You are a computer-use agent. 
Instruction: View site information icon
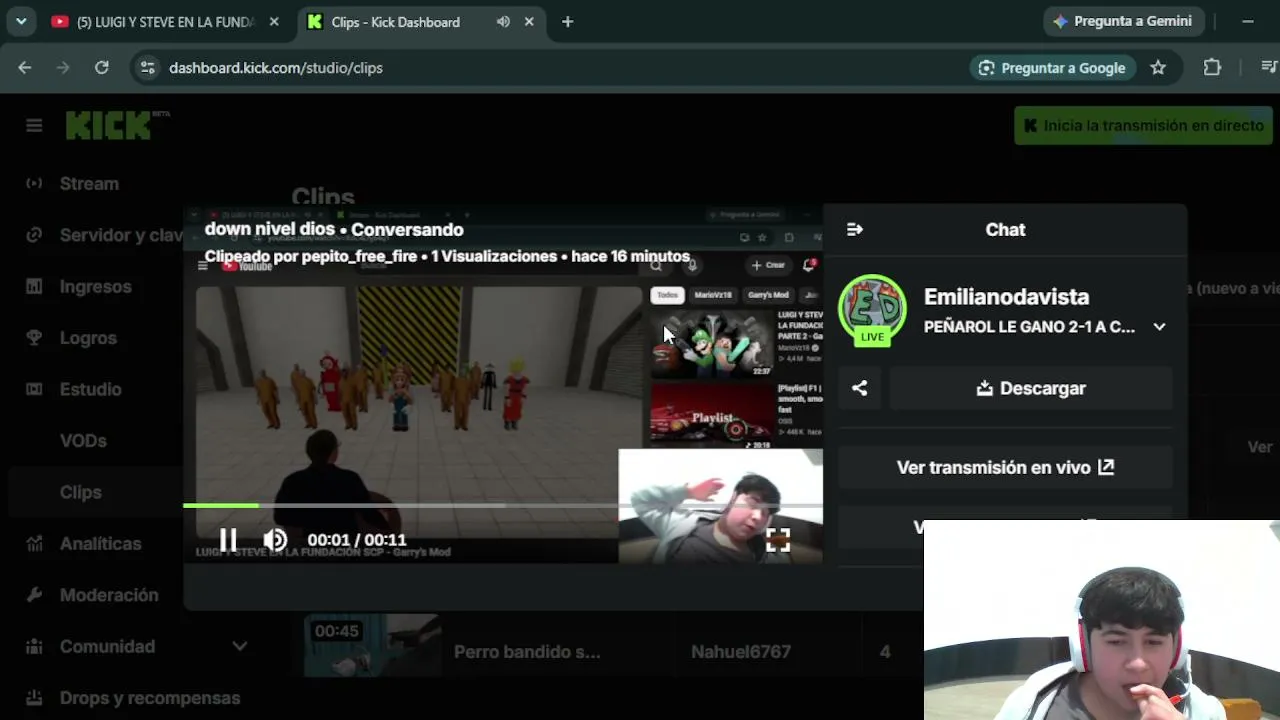pyautogui.click(x=147, y=68)
